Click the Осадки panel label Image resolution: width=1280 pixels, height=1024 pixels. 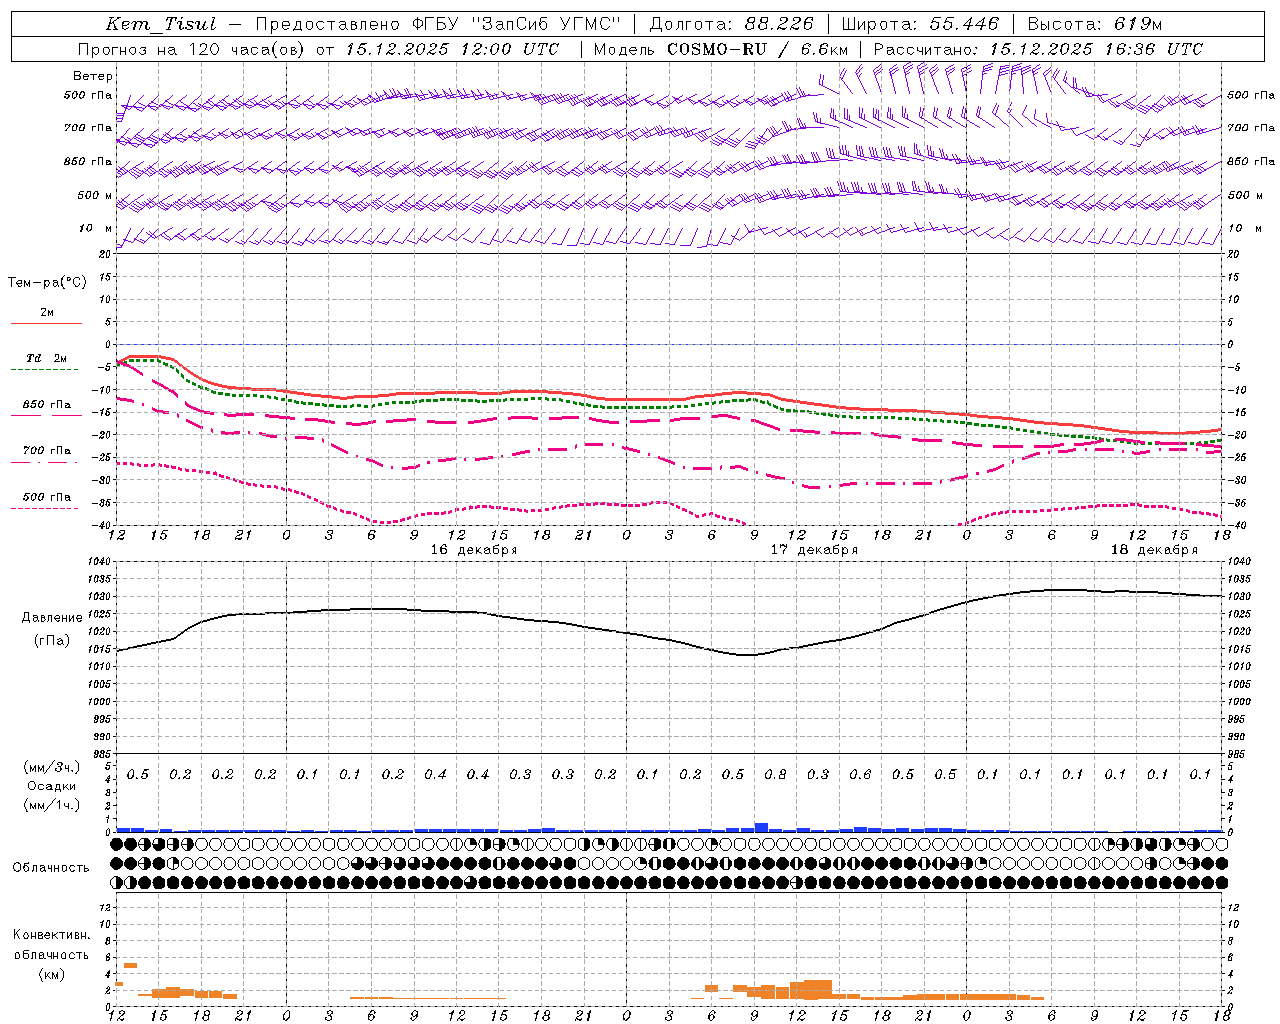tap(51, 786)
